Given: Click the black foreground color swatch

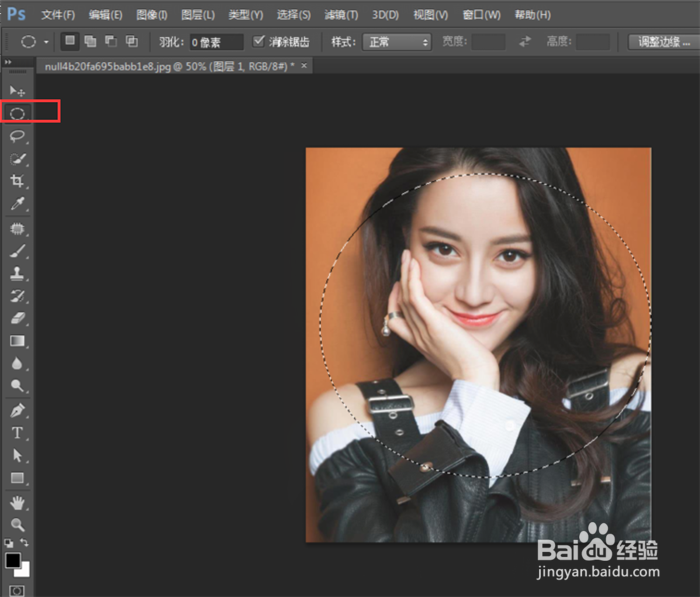Looking at the screenshot, I should 12,559.
